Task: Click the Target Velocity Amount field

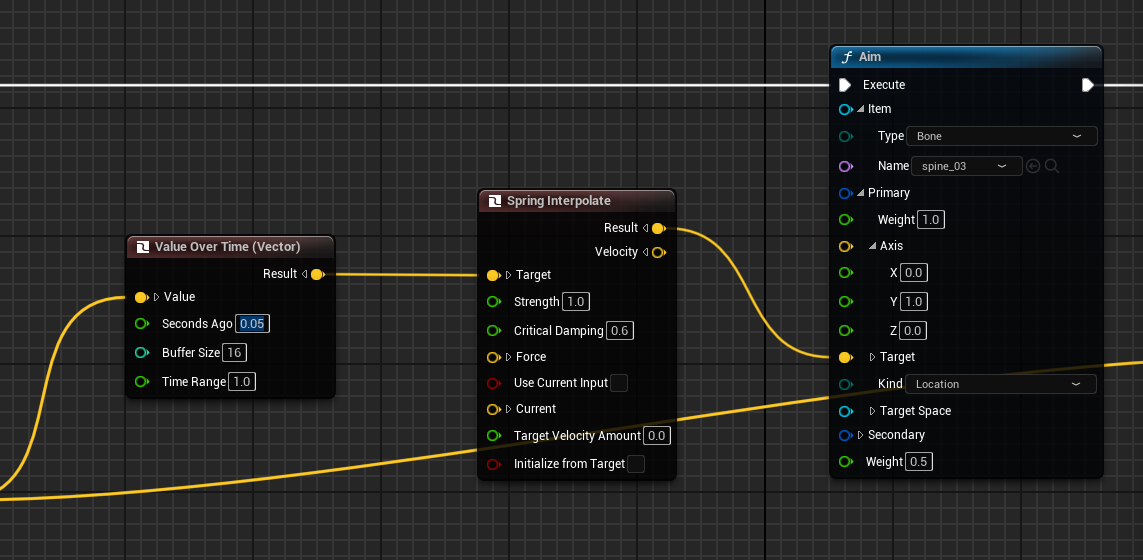Action: click(657, 436)
